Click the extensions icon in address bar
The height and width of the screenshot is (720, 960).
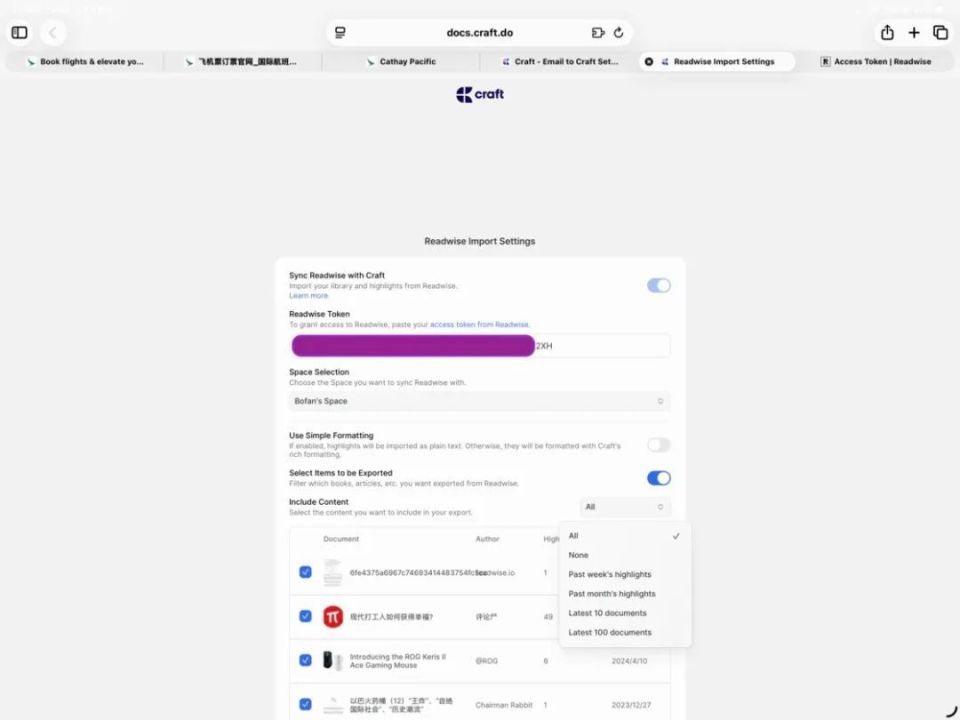[x=598, y=32]
